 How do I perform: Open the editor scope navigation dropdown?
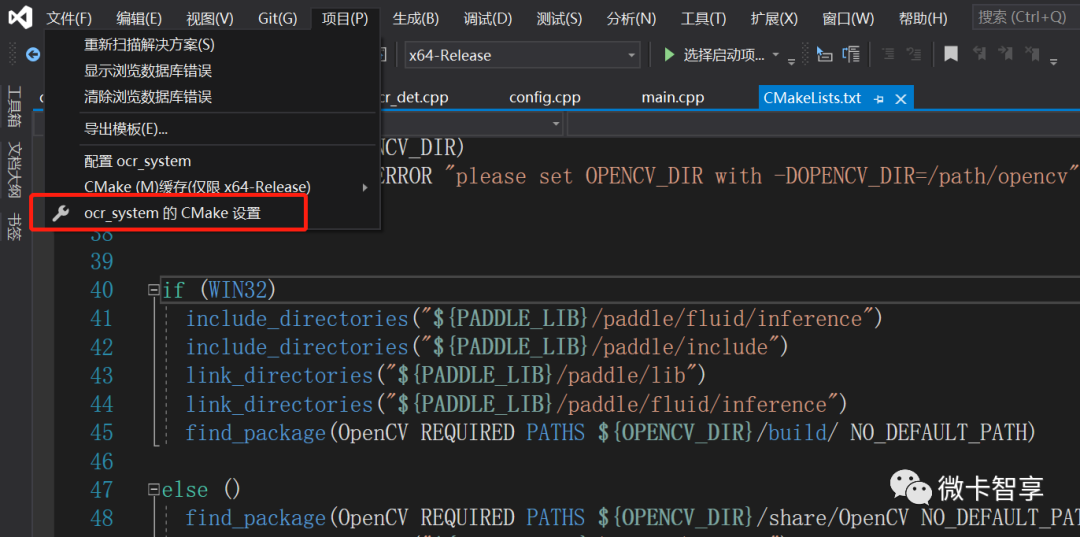[x=557, y=124]
